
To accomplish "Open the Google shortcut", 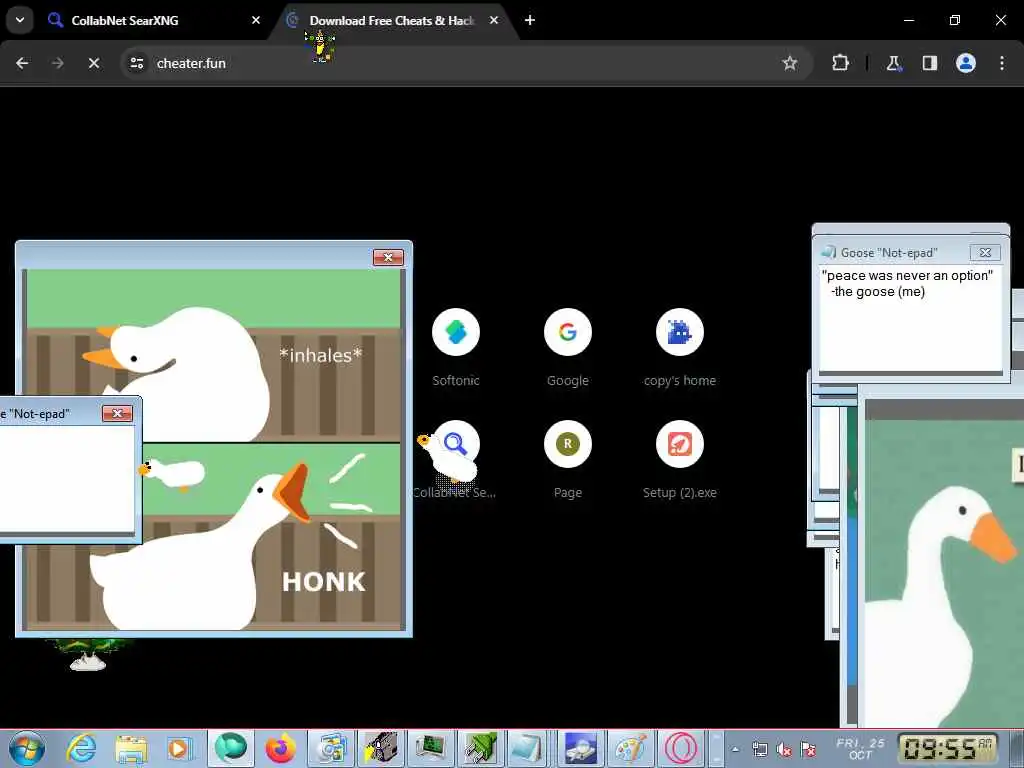I will click(x=568, y=347).
